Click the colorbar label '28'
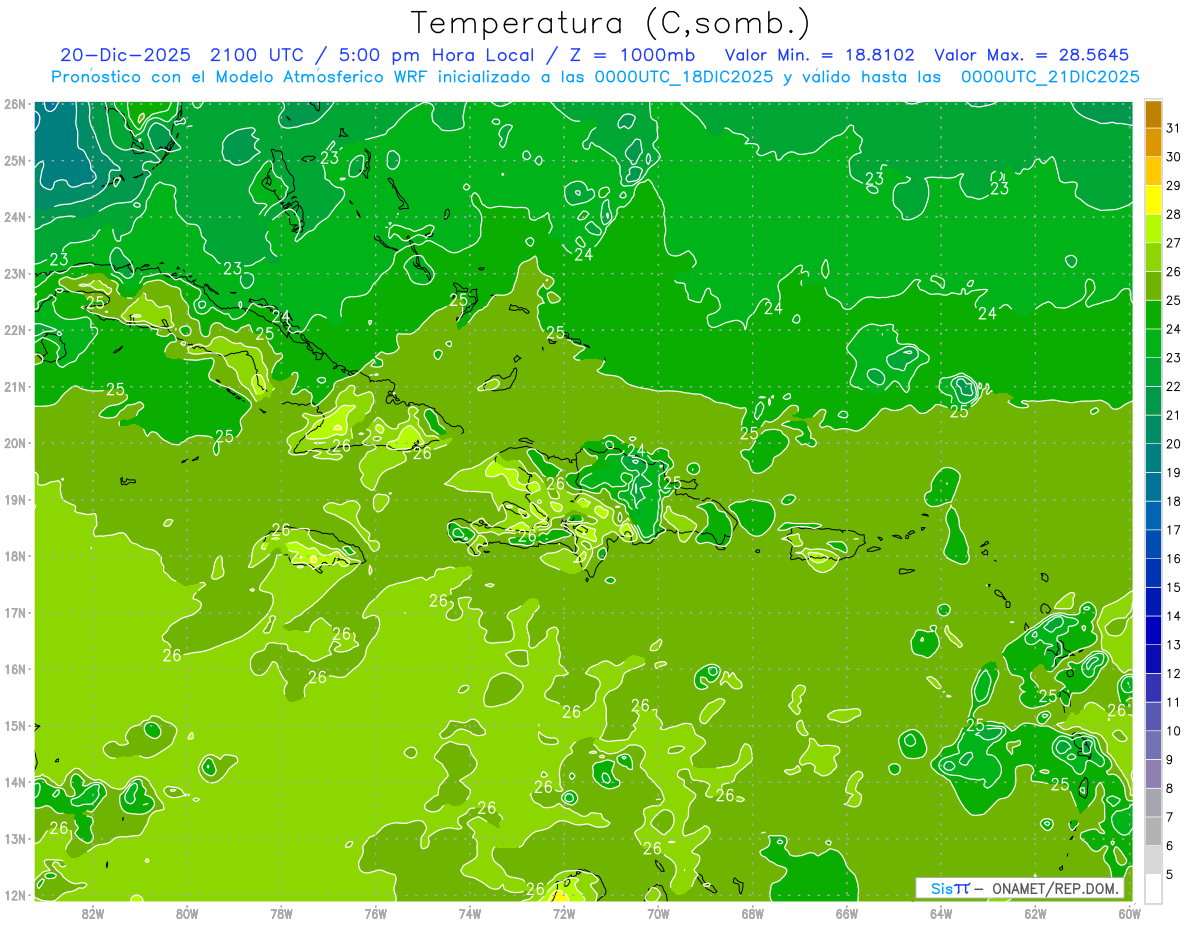 coord(1173,214)
